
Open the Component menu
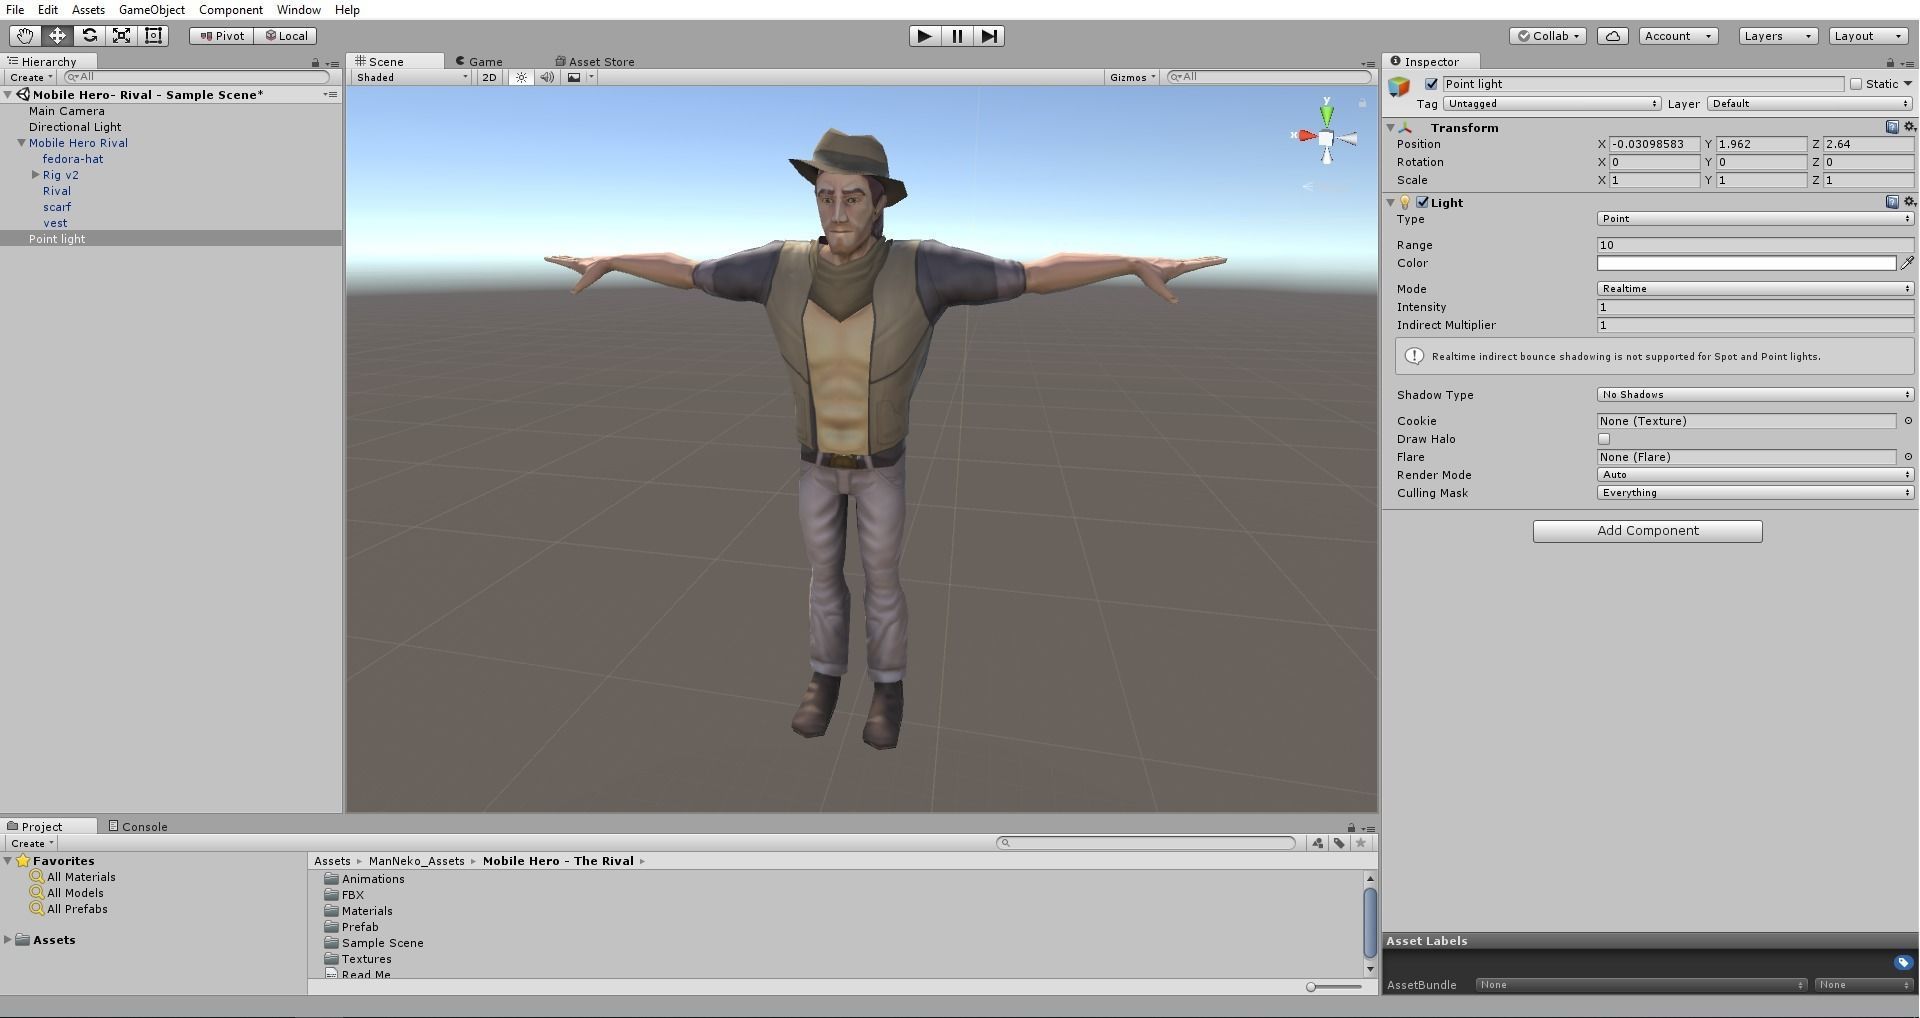(231, 10)
